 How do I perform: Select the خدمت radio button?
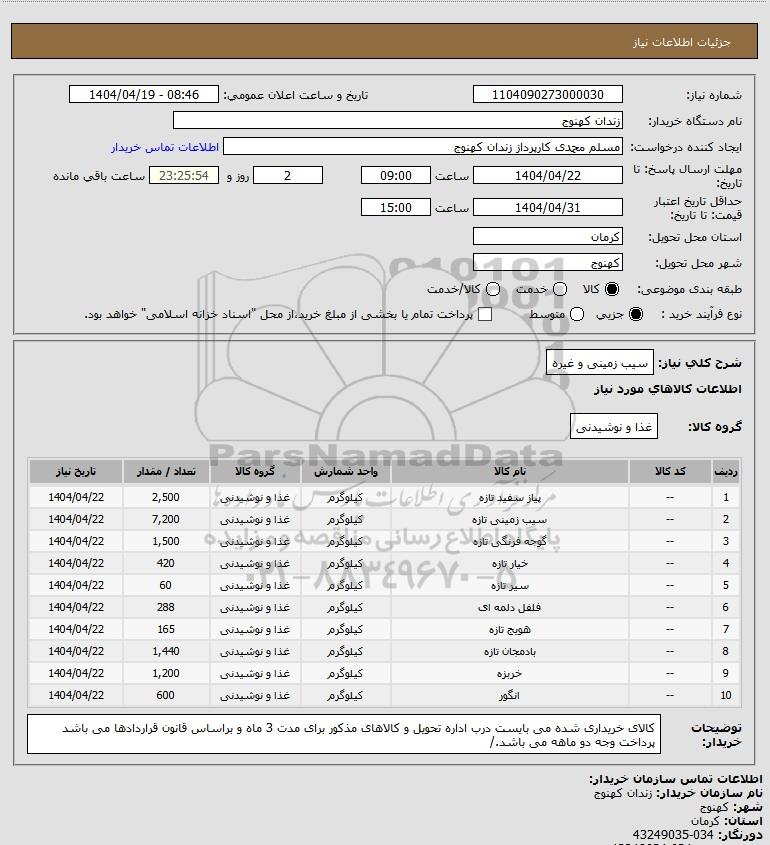point(560,289)
